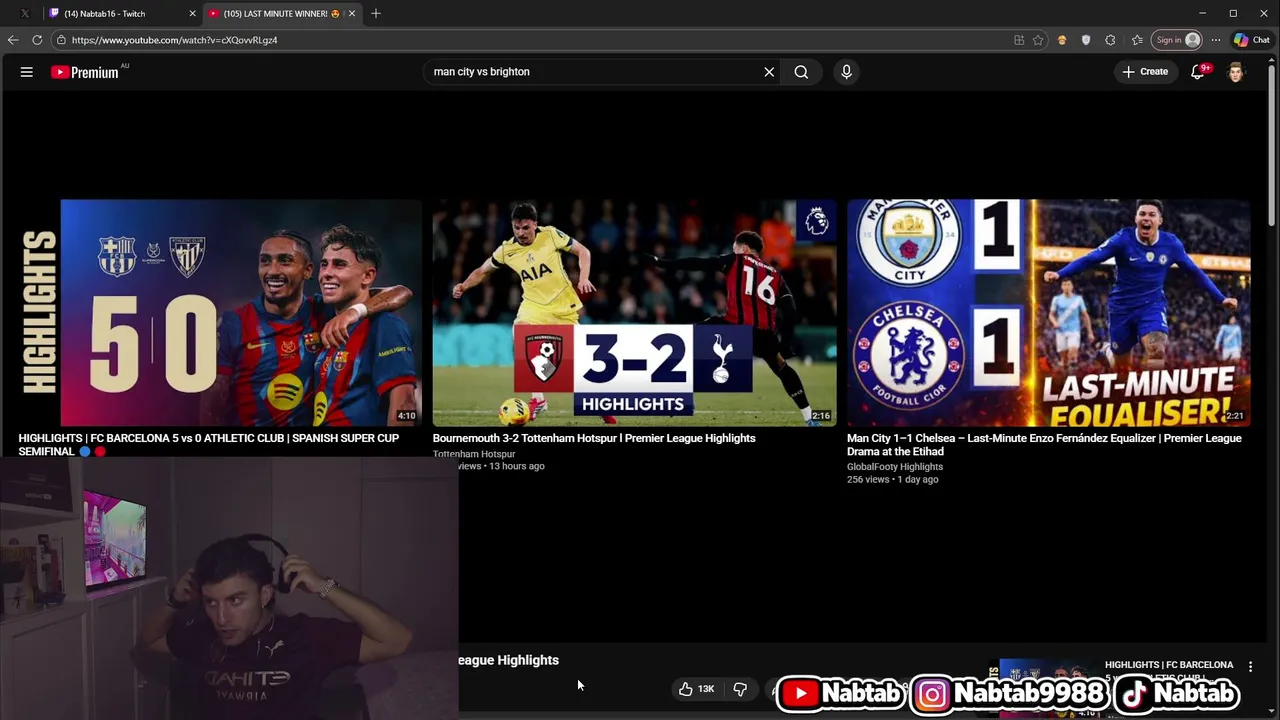Screen dimensions: 1280x720
Task: Open the Bournemouth 3-2 Tottenham thumbnail
Action: 634,313
